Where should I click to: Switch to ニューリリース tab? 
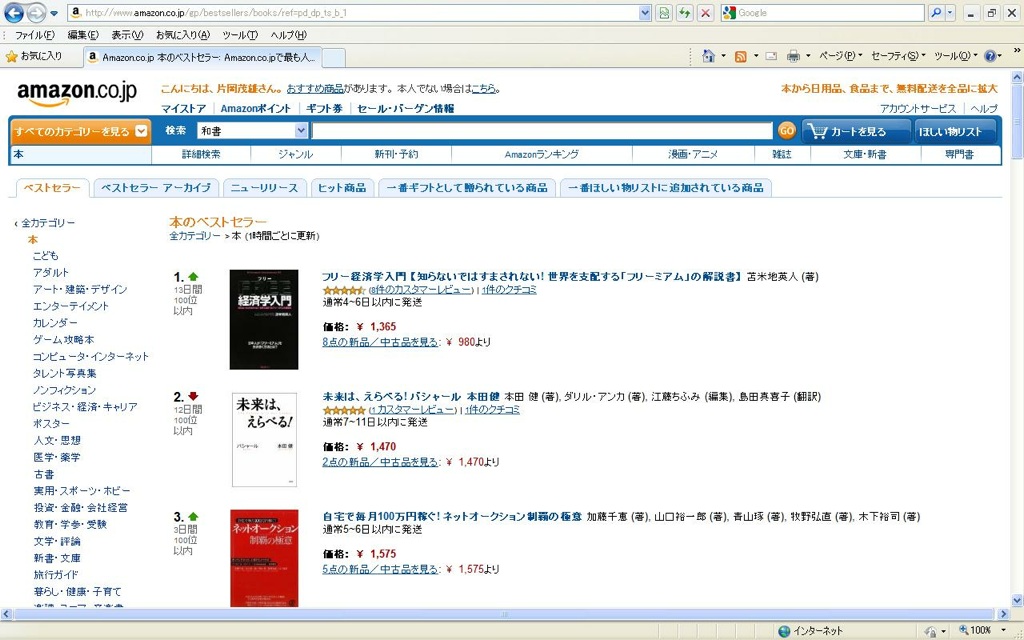(264, 188)
